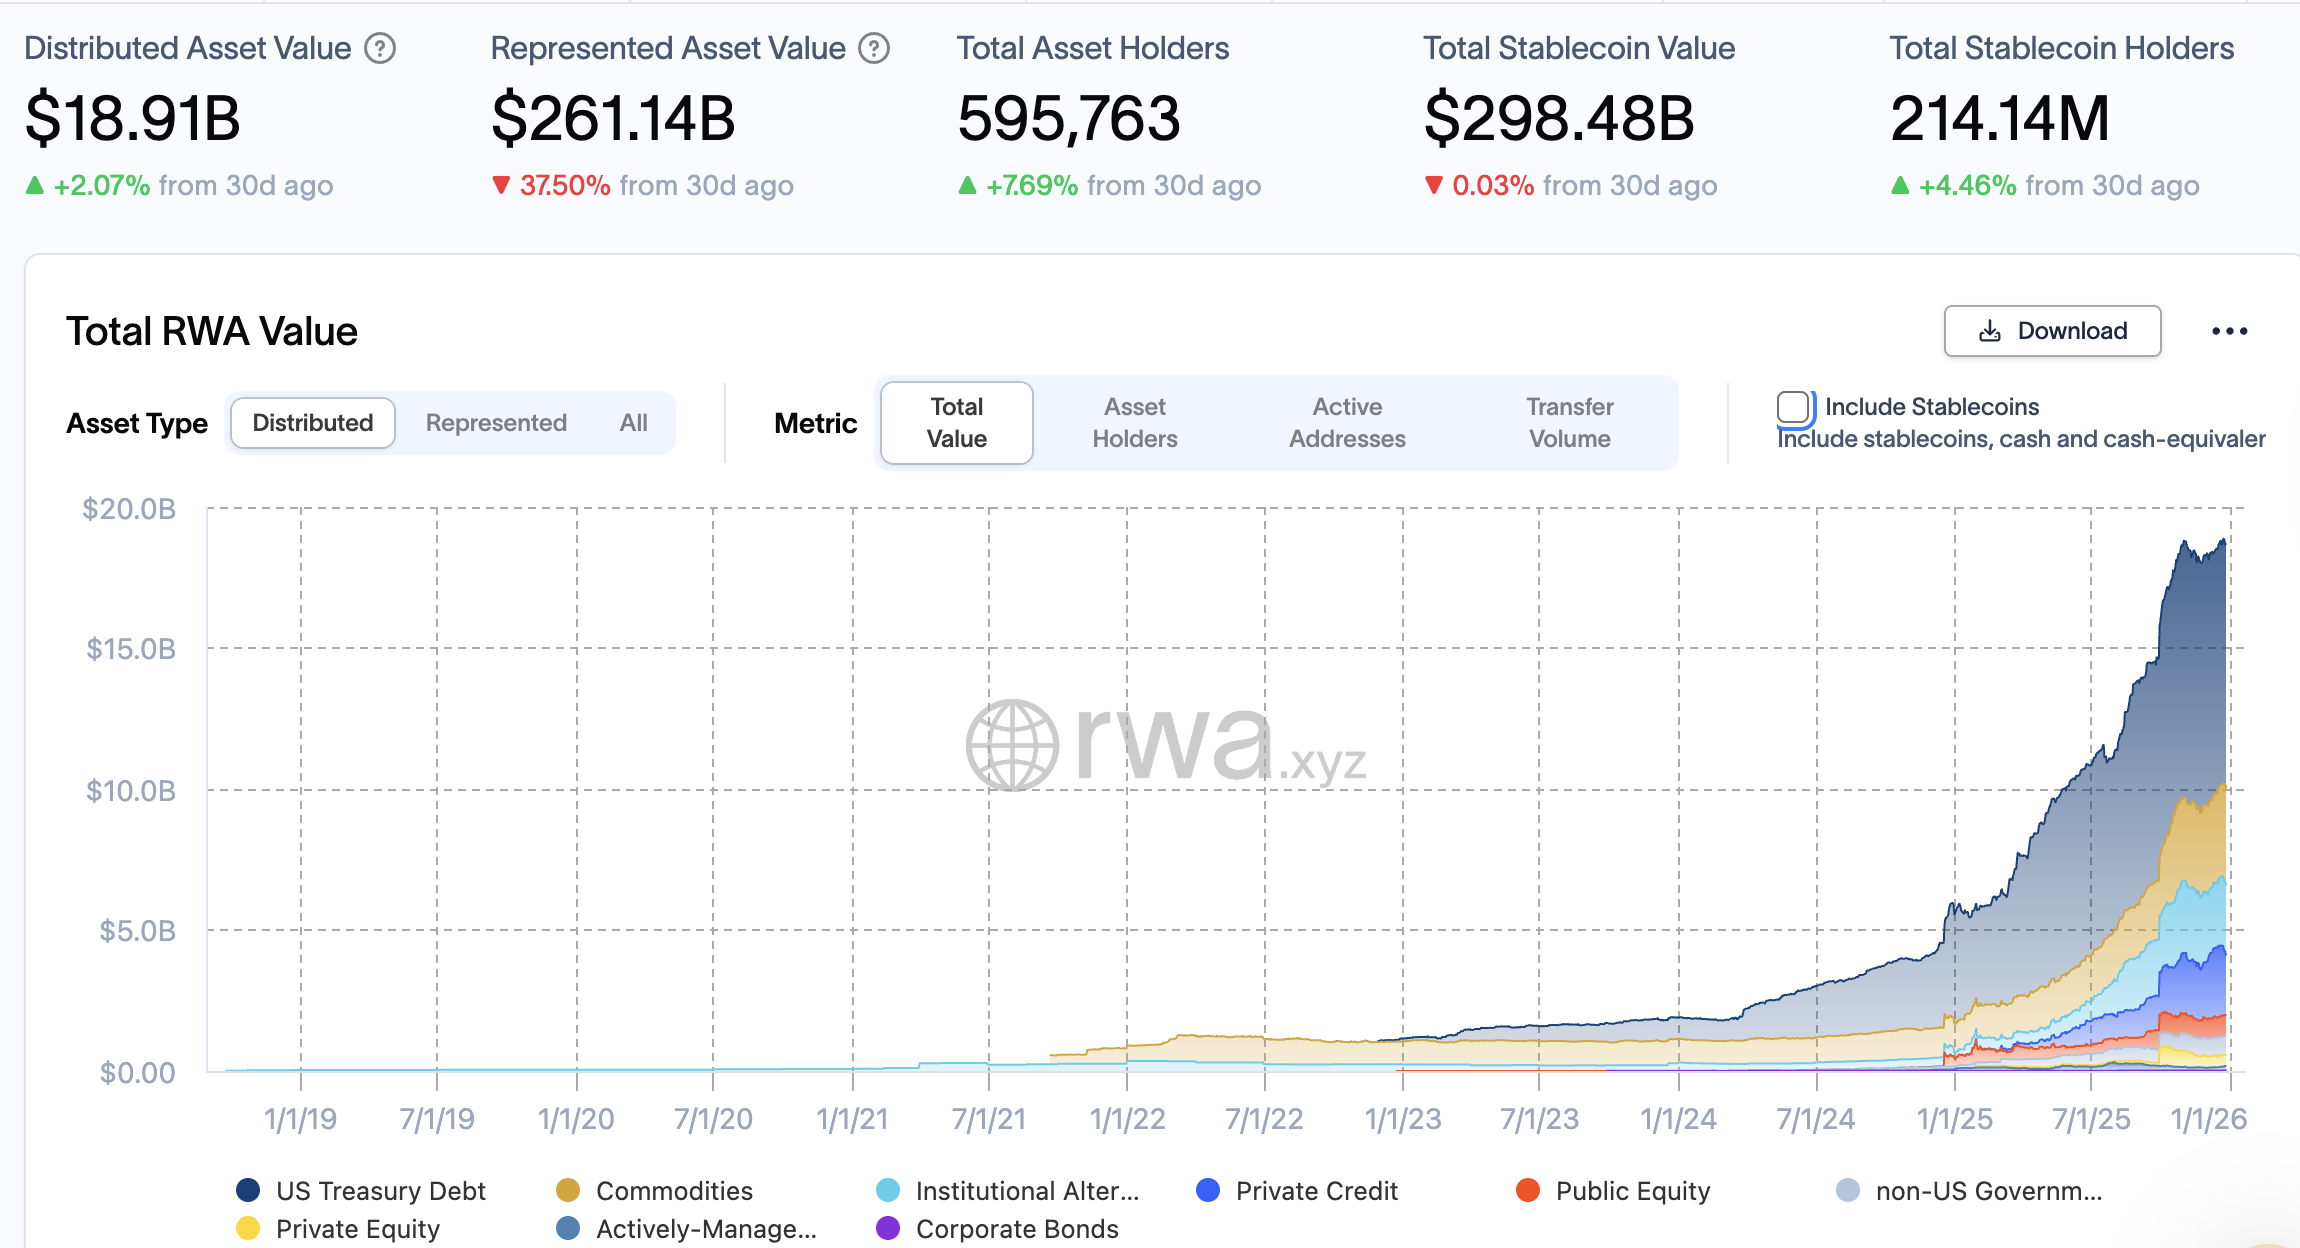Viewport: 2300px width, 1248px height.
Task: Click help icon beside Represented Asset Value
Action: coord(874,48)
